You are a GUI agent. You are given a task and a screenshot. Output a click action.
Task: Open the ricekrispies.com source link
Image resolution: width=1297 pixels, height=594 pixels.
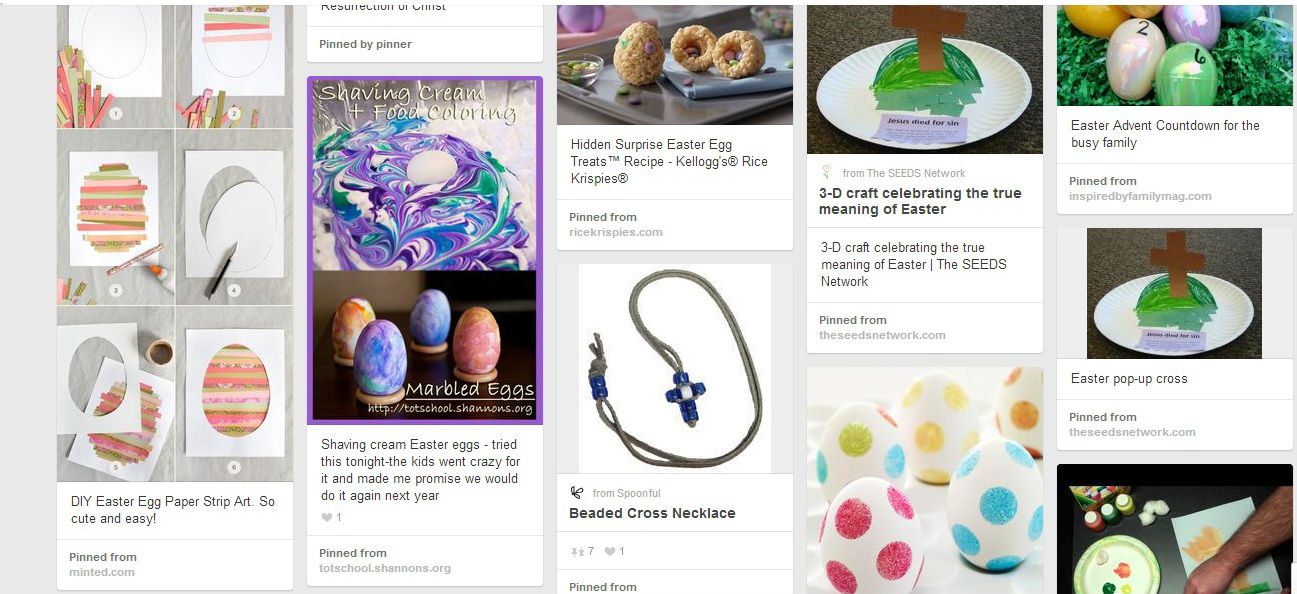tap(615, 232)
